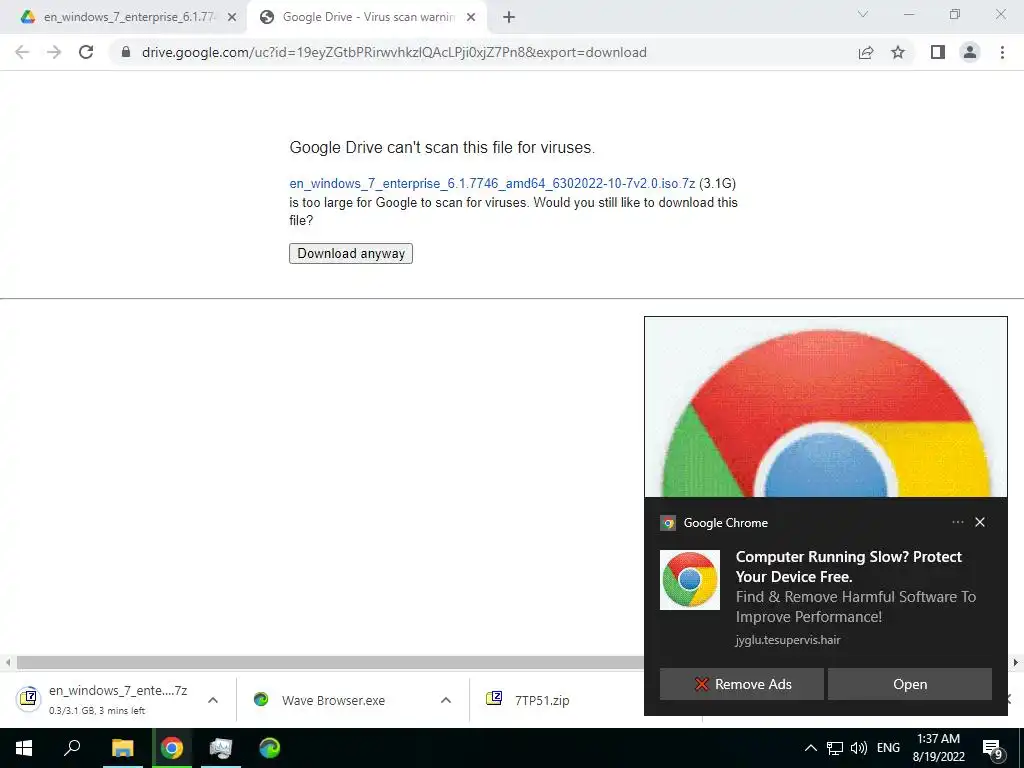Open the Windows Start menu
The width and height of the screenshot is (1024, 768).
pos(24,748)
